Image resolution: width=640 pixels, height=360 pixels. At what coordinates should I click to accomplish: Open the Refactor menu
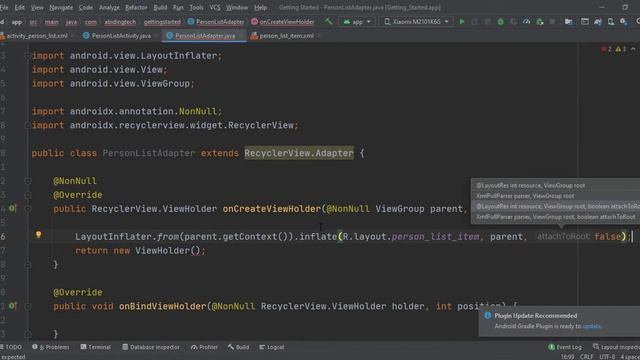point(136,7)
